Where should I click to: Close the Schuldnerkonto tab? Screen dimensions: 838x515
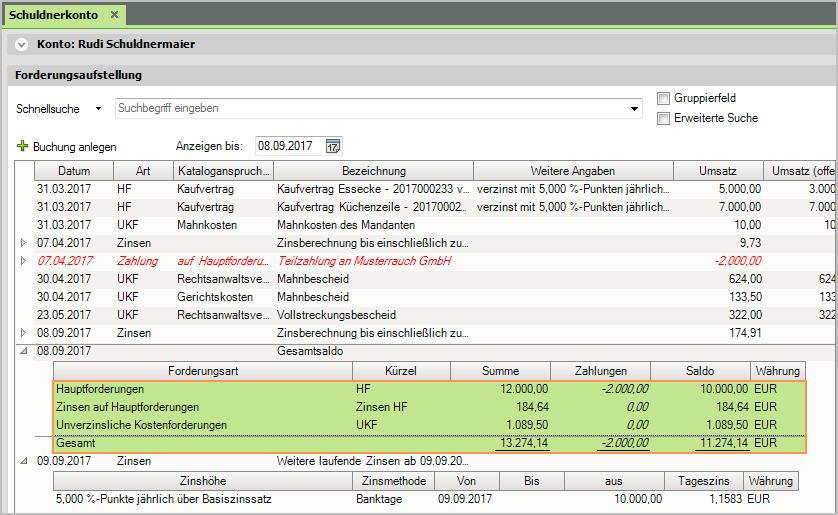[x=114, y=15]
